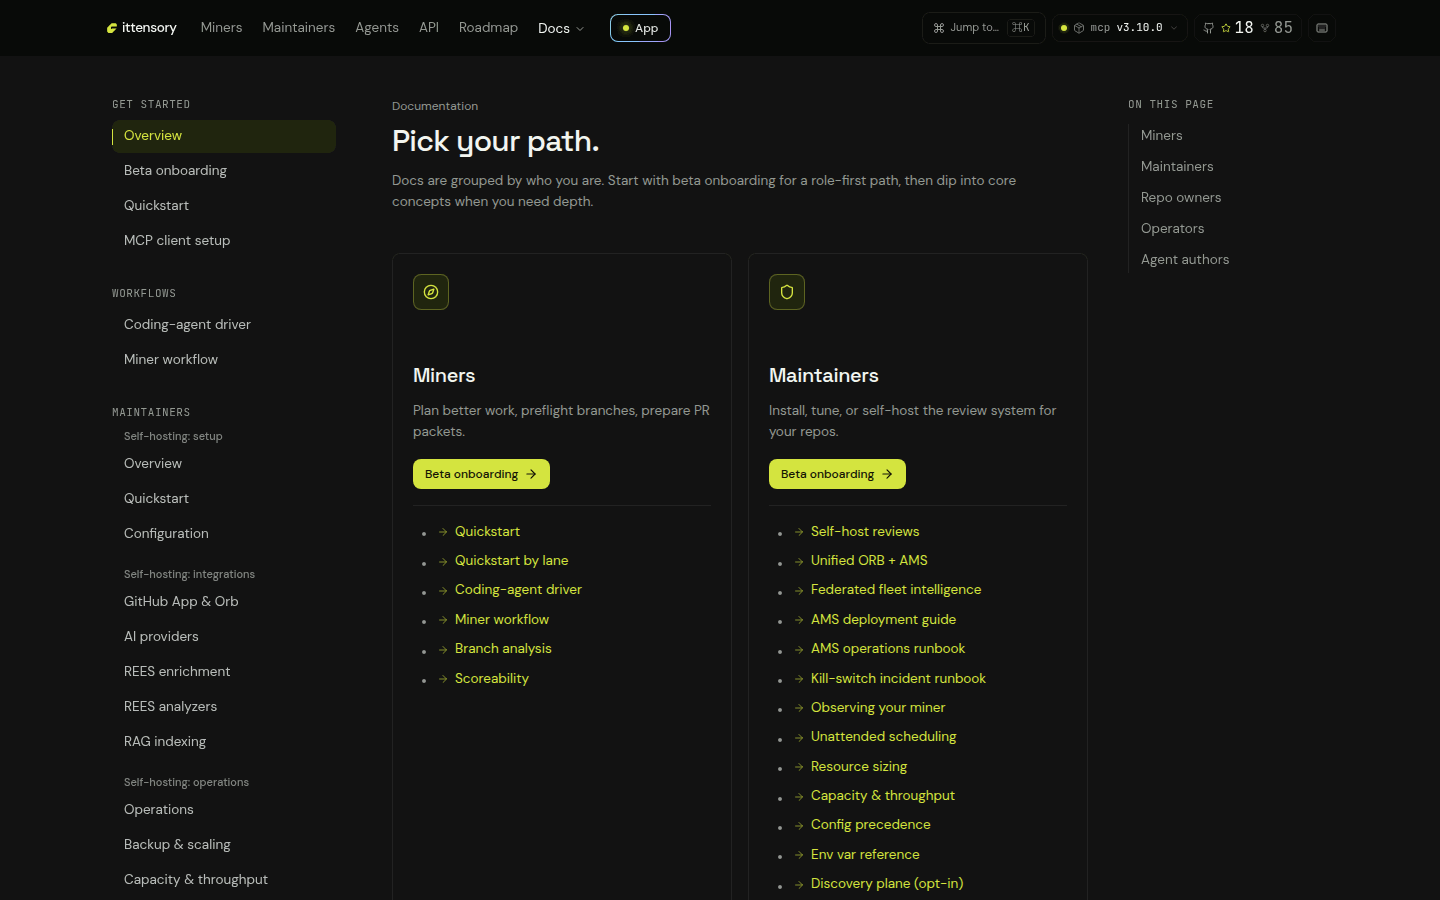Viewport: 1440px width, 900px height.
Task: Open Coding-agent driver link in Miners card
Action: coord(518,590)
